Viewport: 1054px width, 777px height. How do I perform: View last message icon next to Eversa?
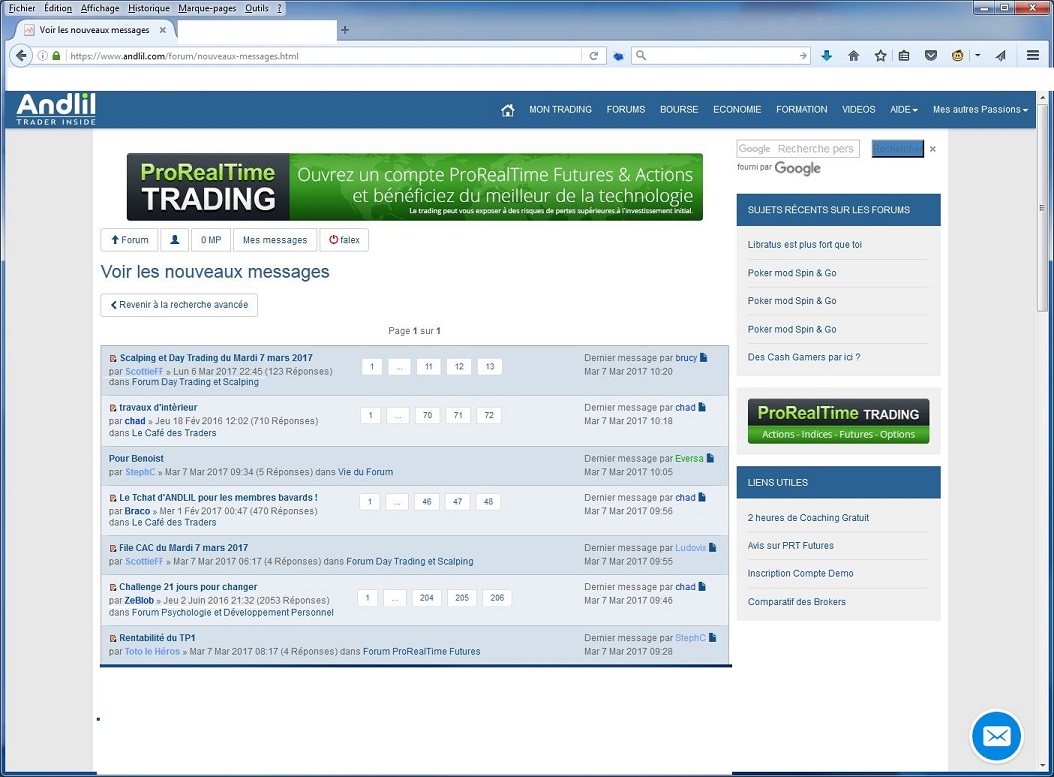[x=710, y=458]
